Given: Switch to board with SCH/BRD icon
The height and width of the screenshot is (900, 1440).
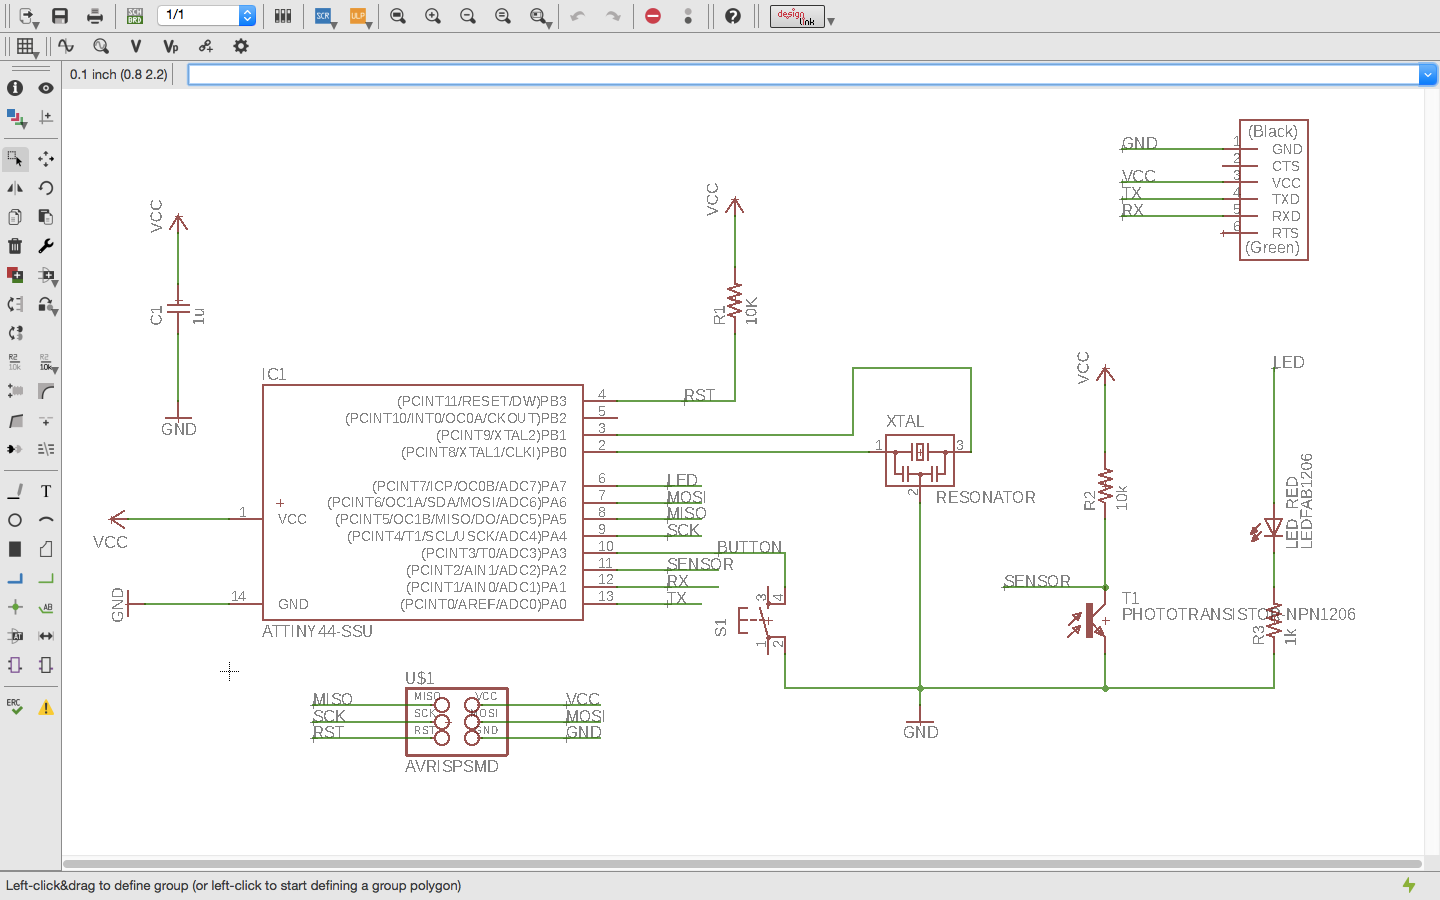Looking at the screenshot, I should pyautogui.click(x=134, y=16).
